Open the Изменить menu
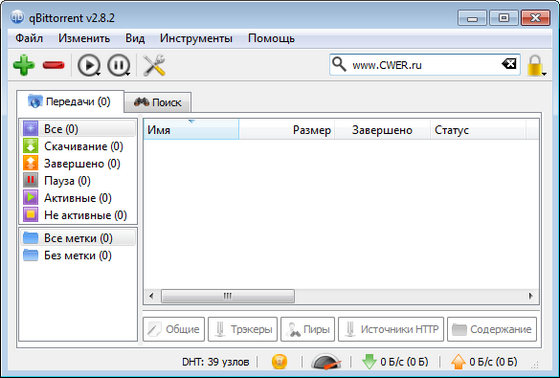 (84, 38)
